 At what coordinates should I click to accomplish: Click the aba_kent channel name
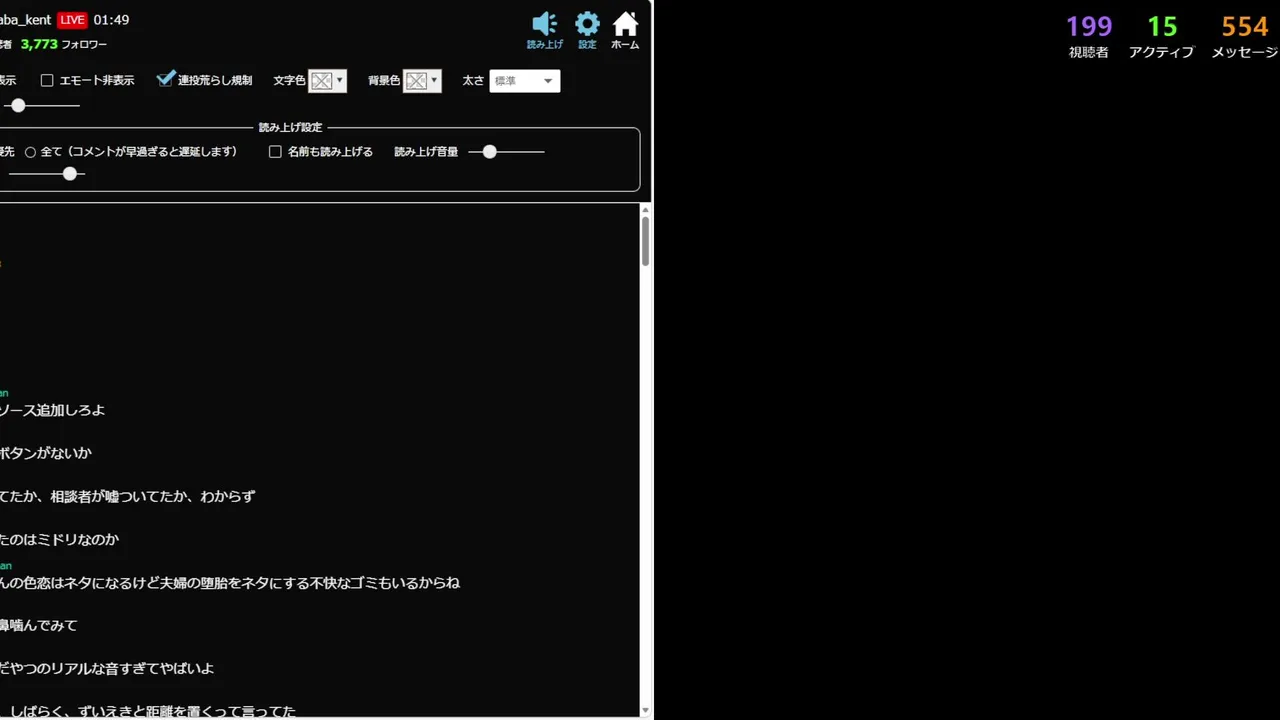pos(25,20)
